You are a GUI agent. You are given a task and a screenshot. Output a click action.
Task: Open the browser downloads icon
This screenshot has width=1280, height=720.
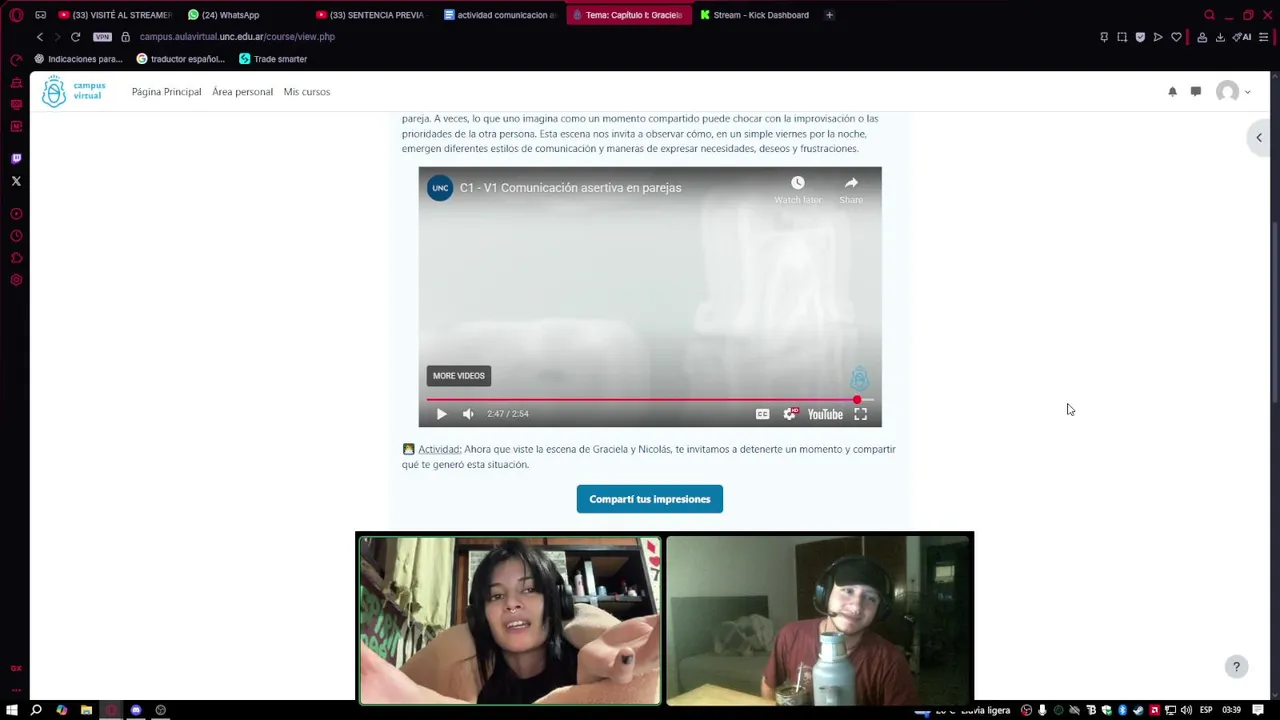(1220, 37)
